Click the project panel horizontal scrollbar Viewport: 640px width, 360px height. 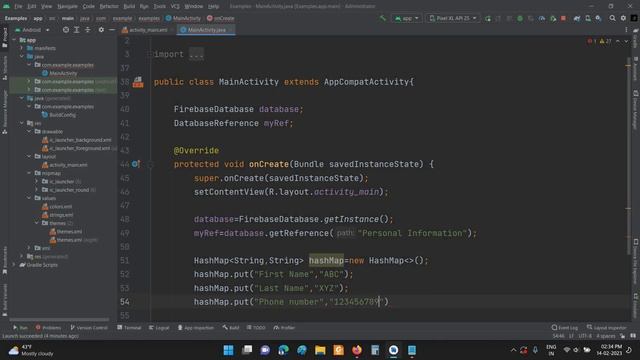pyautogui.click(x=59, y=319)
